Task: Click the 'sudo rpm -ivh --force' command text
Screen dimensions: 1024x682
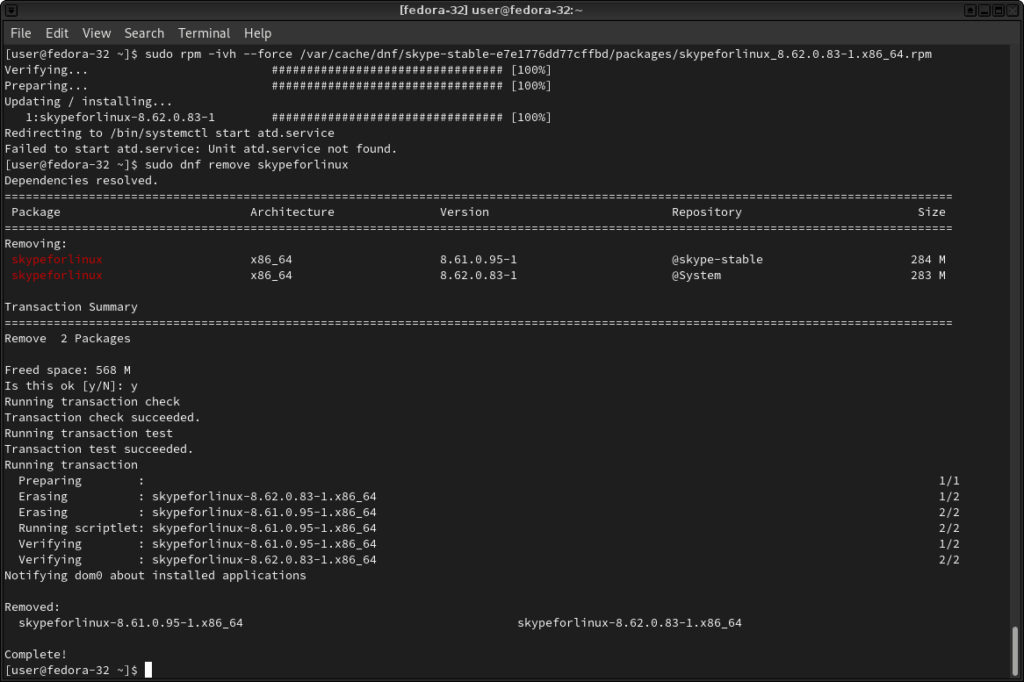Action: click(218, 54)
